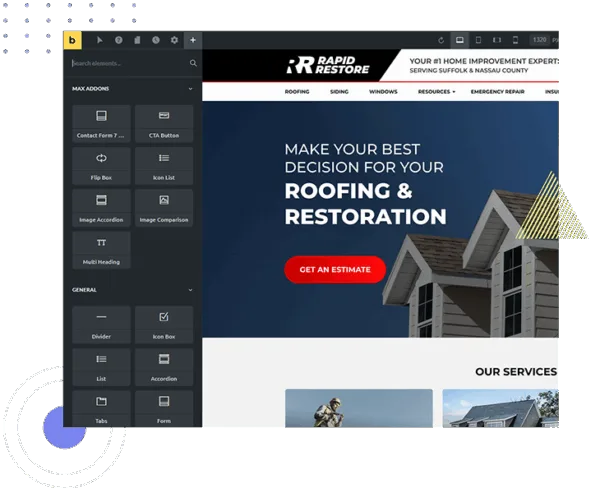Add the Form element
This screenshot has height=488, width=600.
point(164,408)
